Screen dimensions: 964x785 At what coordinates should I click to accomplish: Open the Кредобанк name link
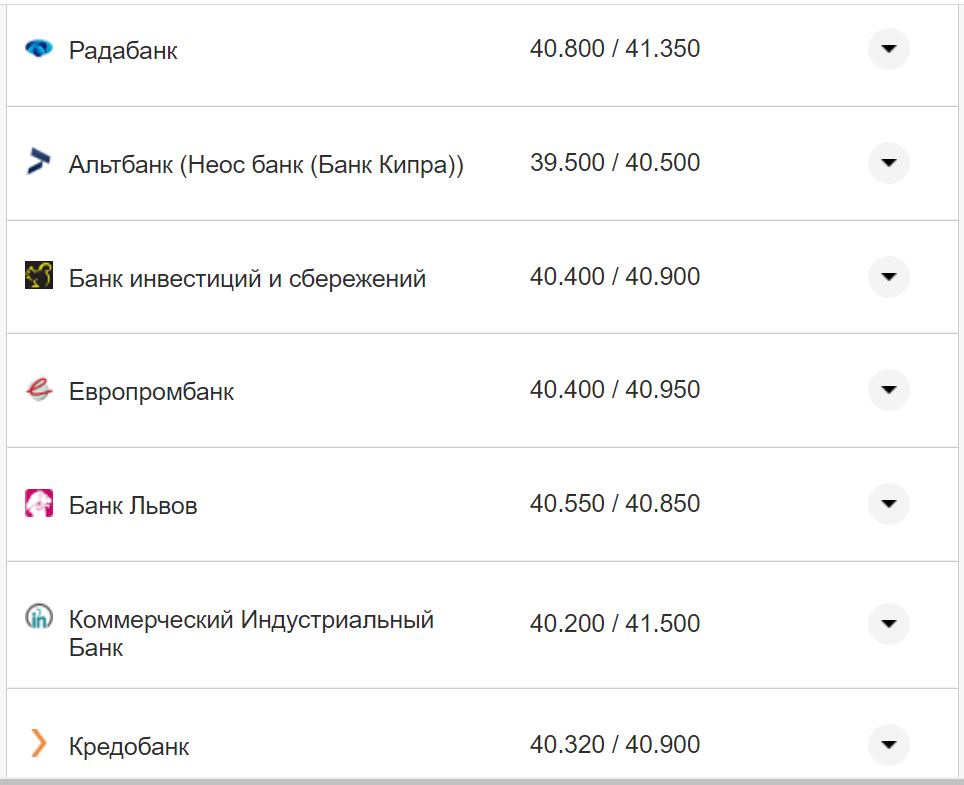pyautogui.click(x=129, y=746)
